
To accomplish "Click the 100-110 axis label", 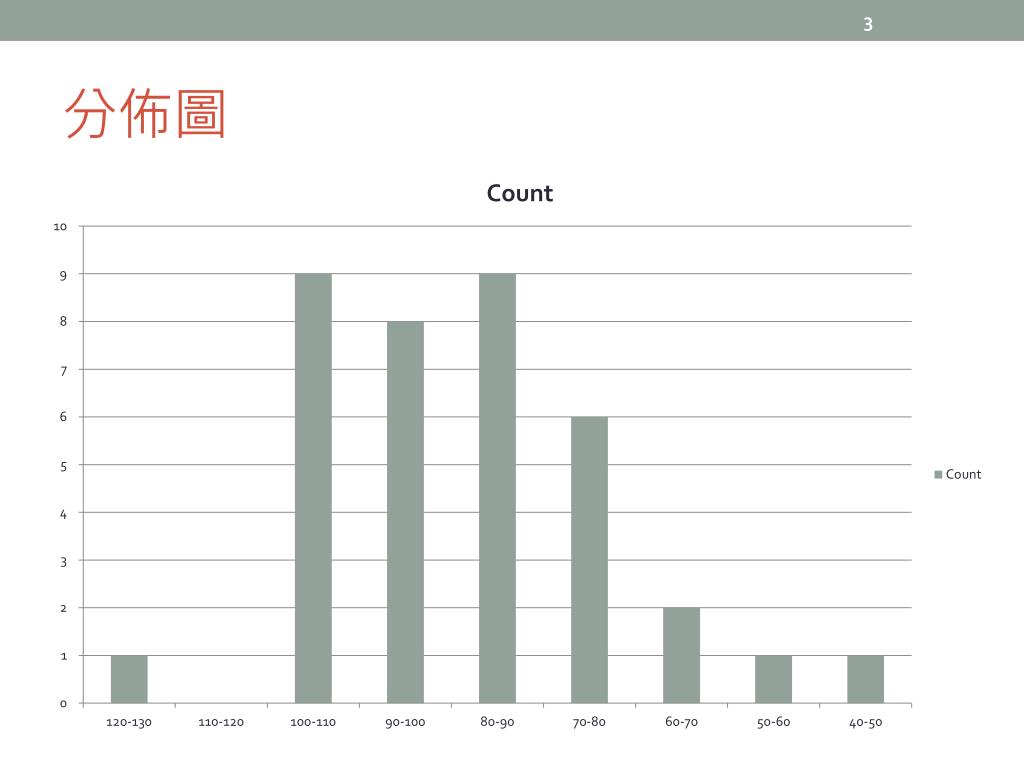I will pos(313,722).
